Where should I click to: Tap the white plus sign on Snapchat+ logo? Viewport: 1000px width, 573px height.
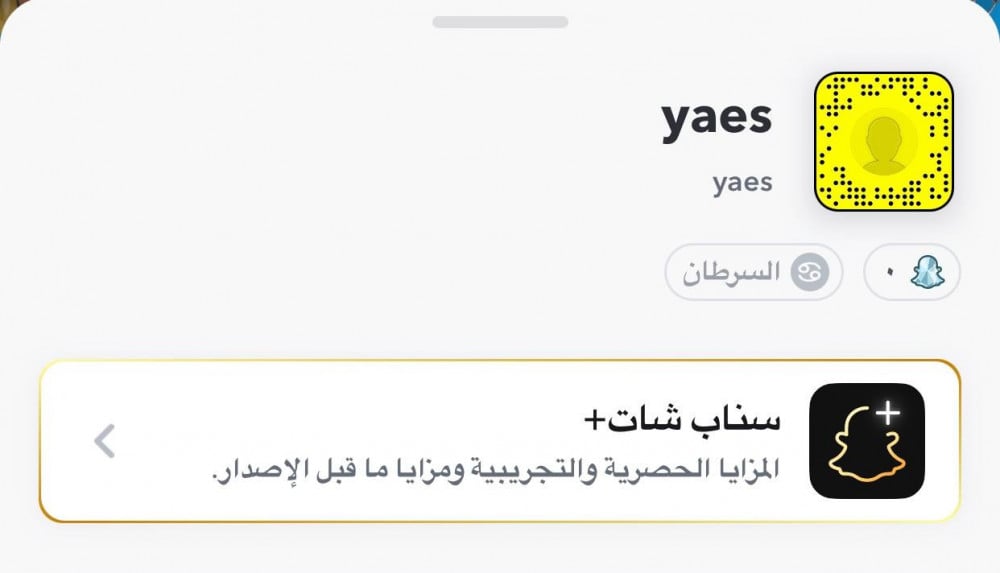pos(888,412)
